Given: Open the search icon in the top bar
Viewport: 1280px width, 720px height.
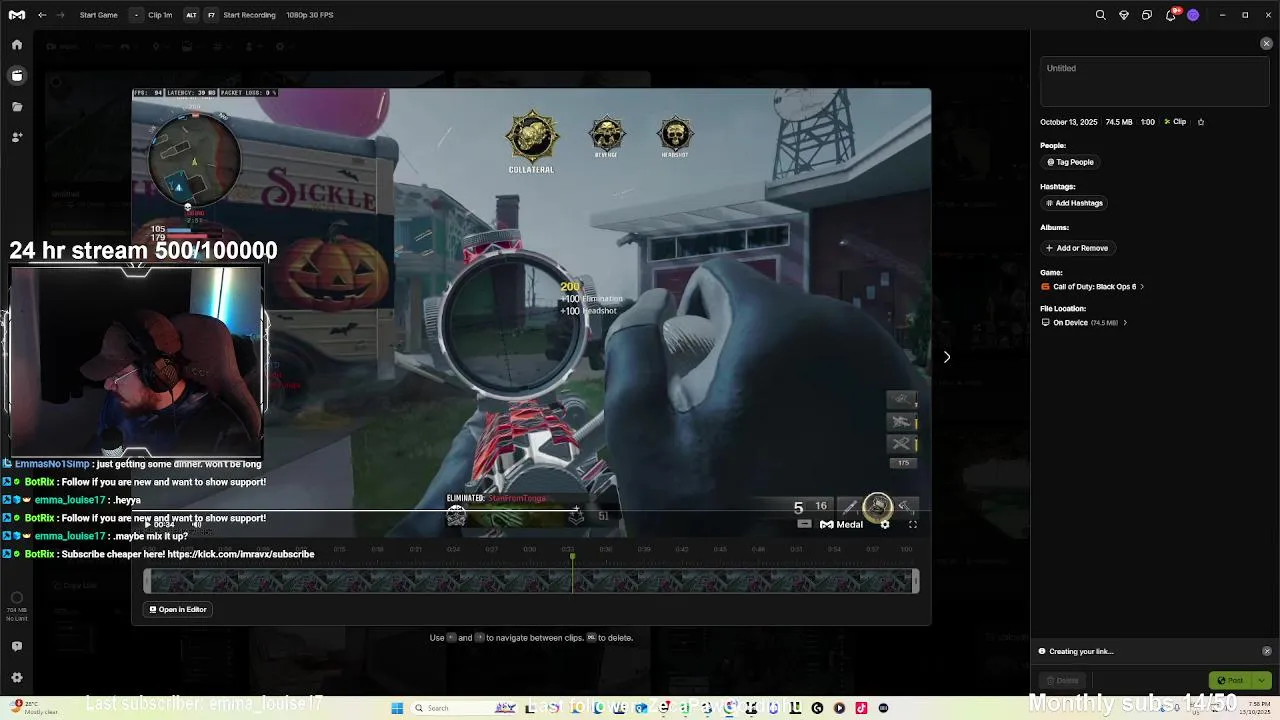Looking at the screenshot, I should 1101,15.
